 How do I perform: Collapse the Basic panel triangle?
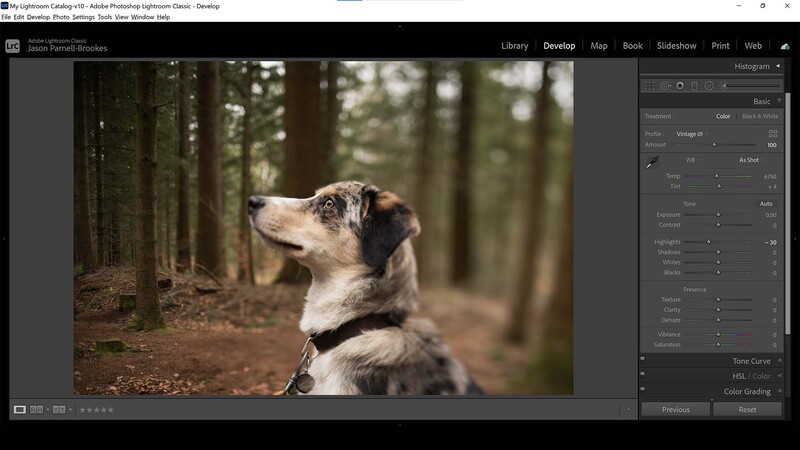point(779,101)
